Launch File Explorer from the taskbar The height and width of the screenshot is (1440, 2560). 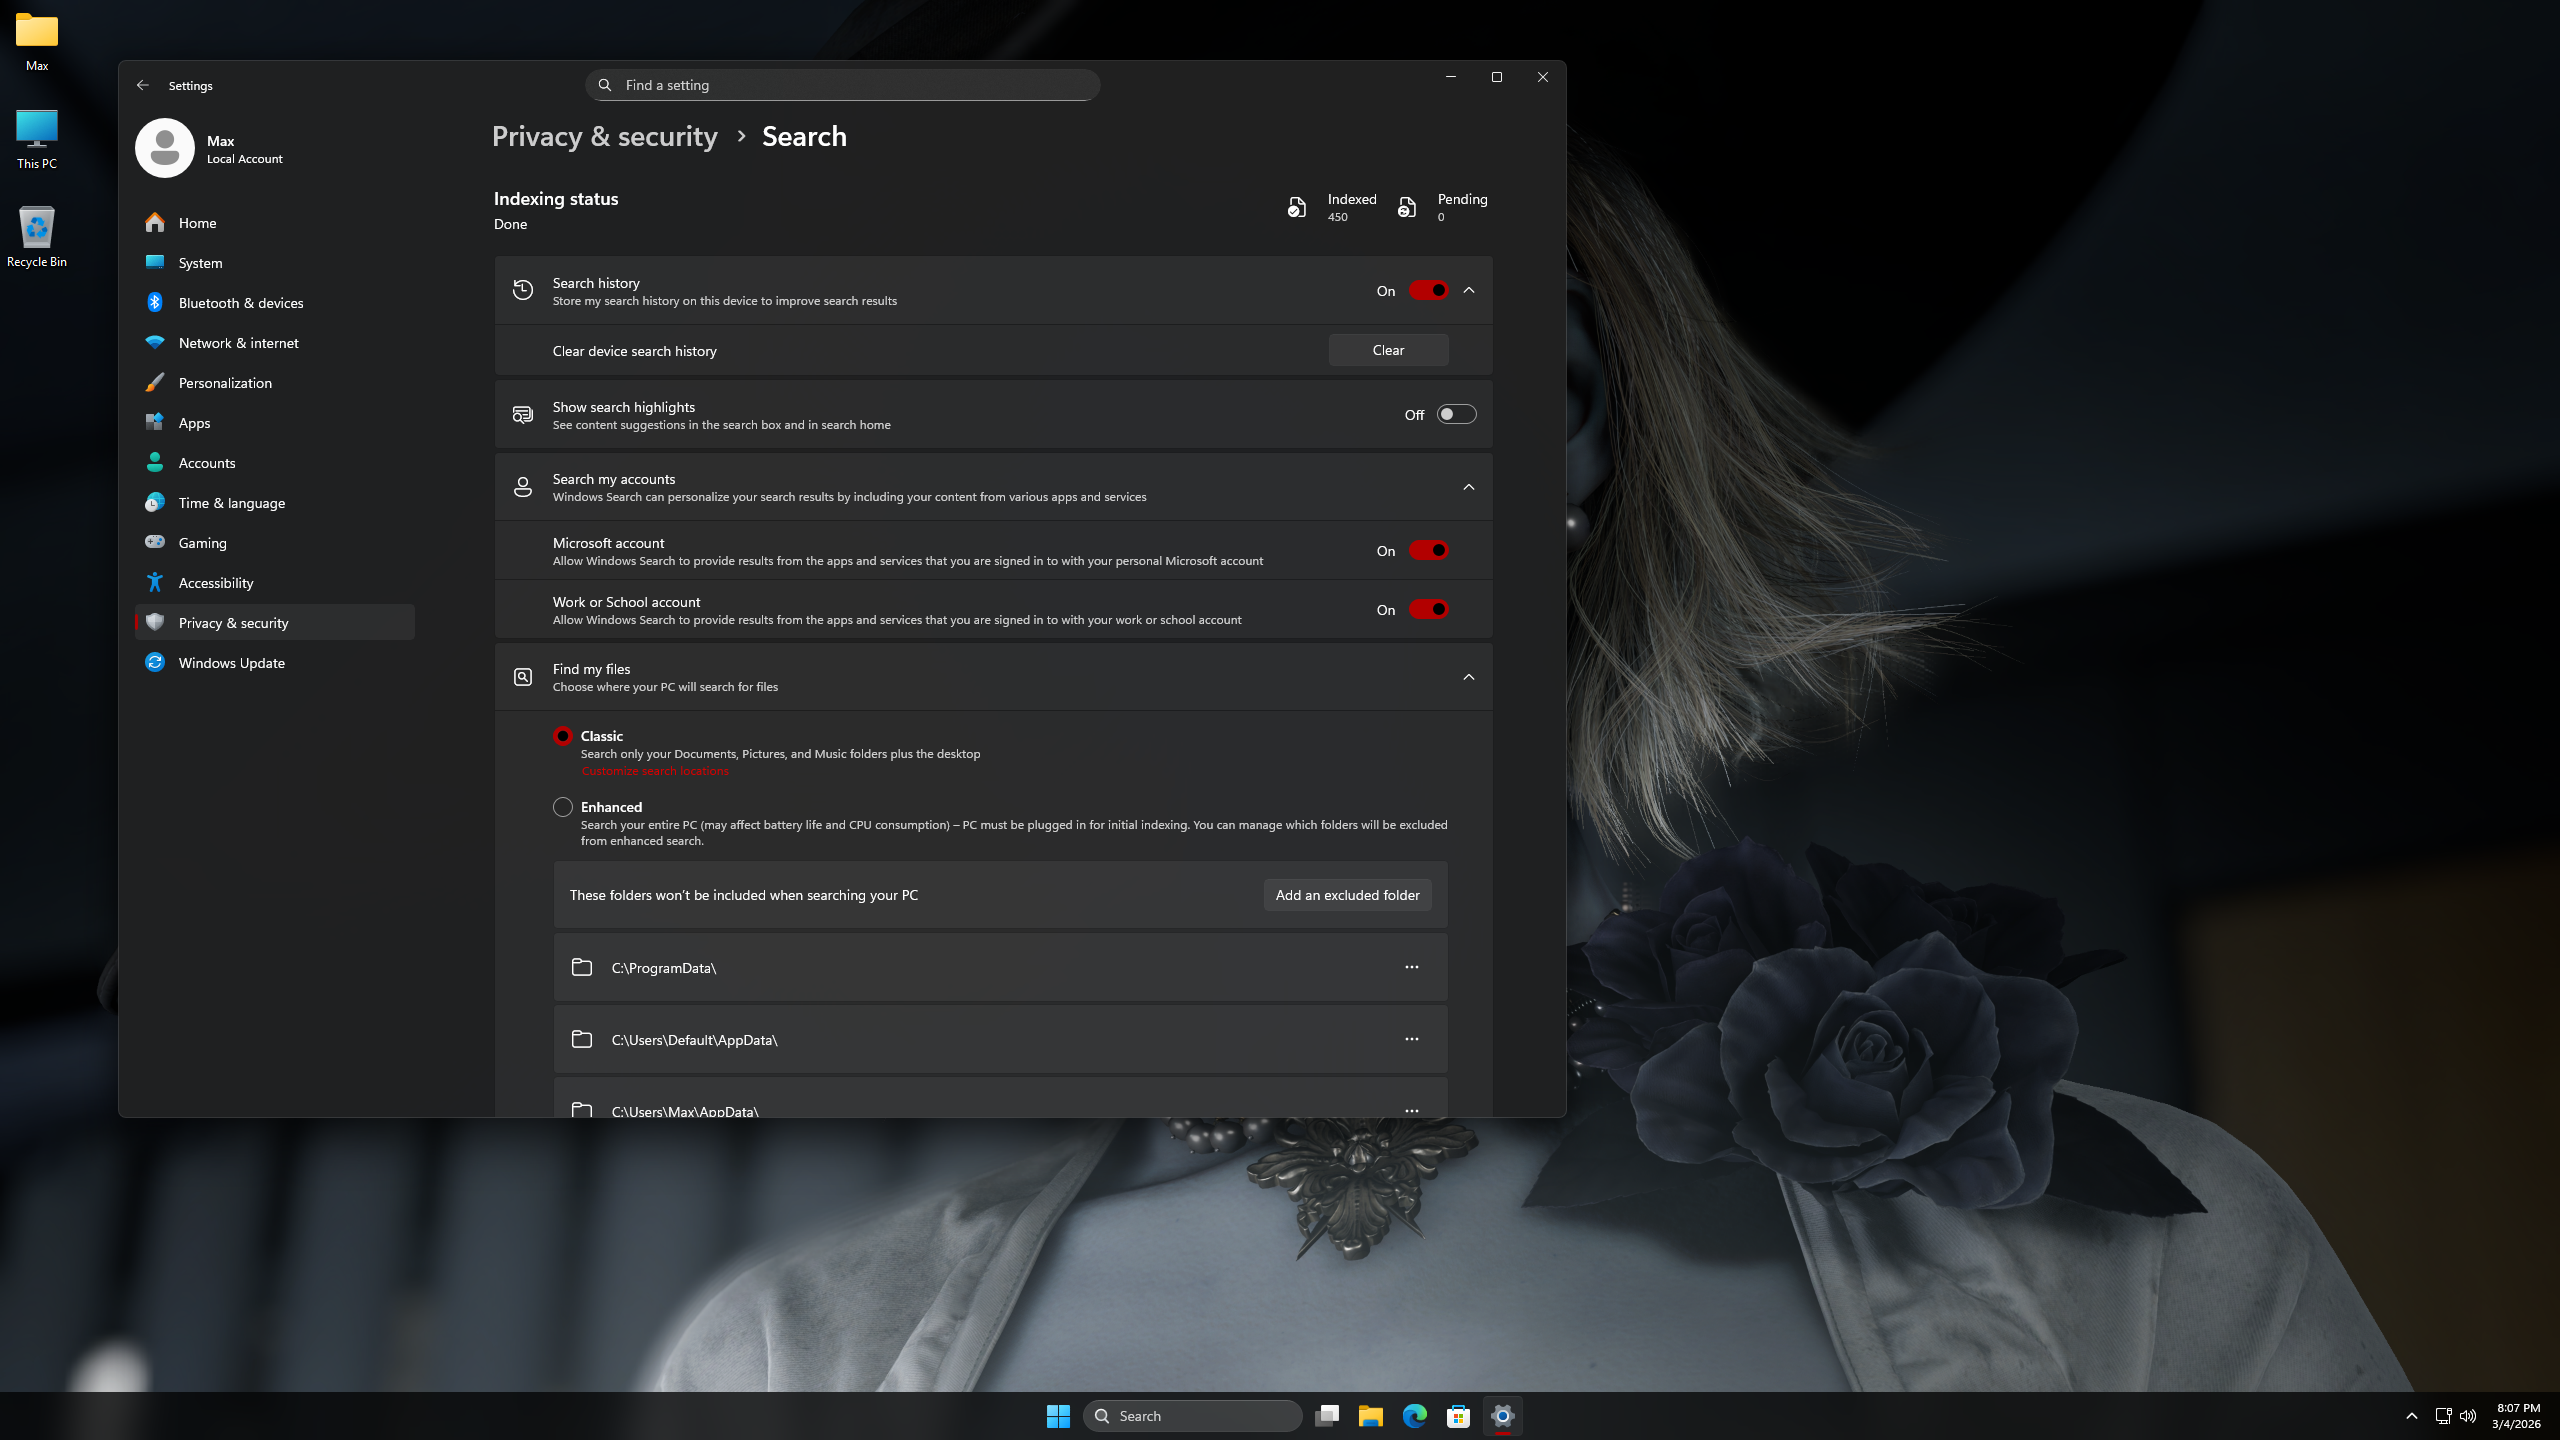pos(1371,1416)
